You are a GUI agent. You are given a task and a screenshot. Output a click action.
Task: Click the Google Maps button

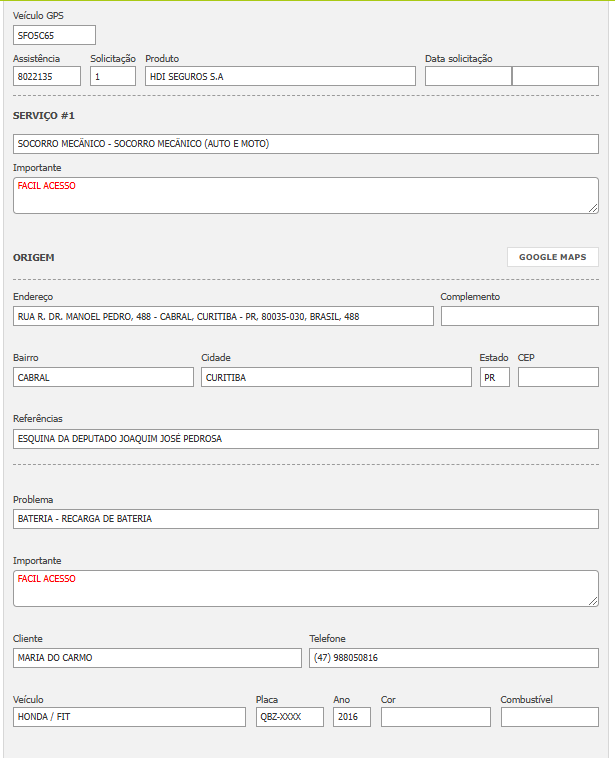[x=552, y=257]
